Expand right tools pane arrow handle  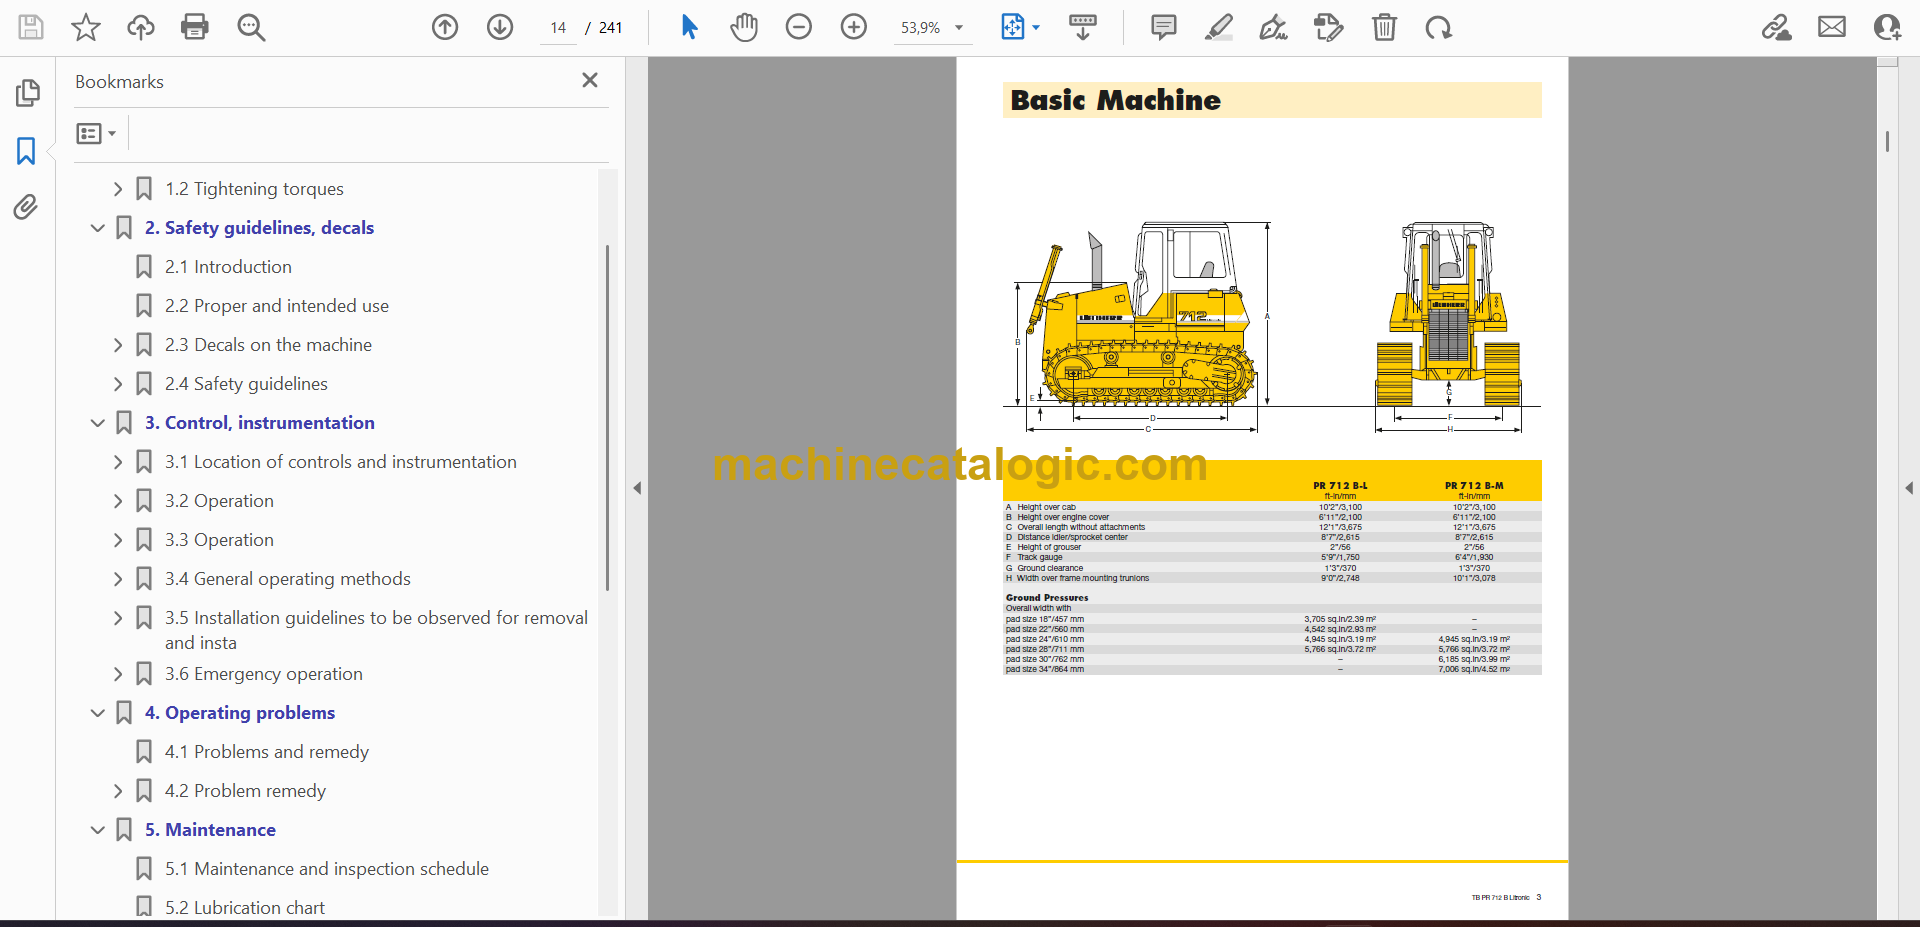pos(1909,488)
